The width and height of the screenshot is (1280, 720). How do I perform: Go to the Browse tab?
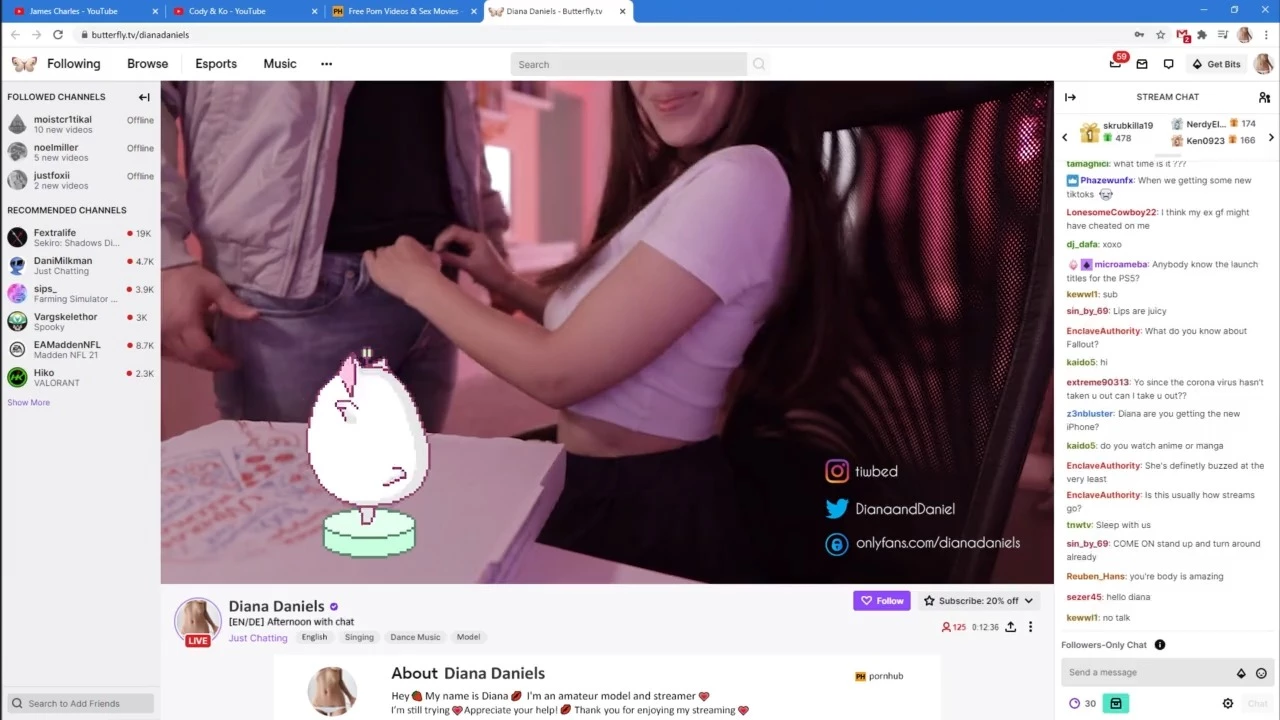pos(147,64)
